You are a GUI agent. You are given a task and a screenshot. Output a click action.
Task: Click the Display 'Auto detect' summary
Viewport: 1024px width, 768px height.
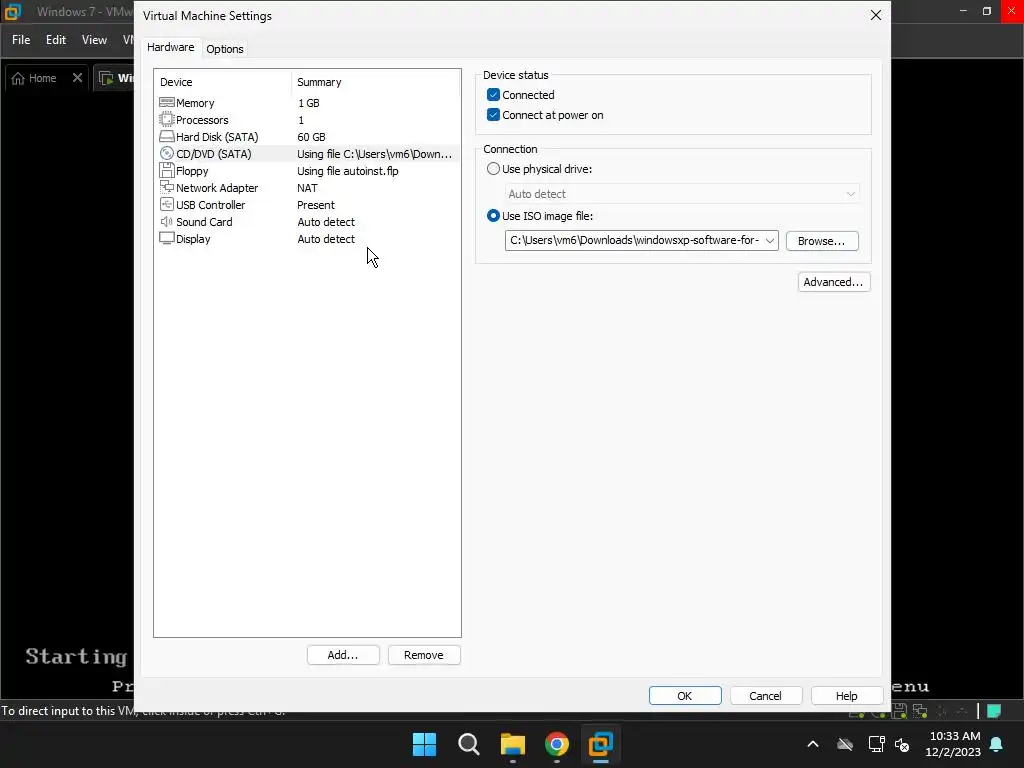pyautogui.click(x=326, y=238)
